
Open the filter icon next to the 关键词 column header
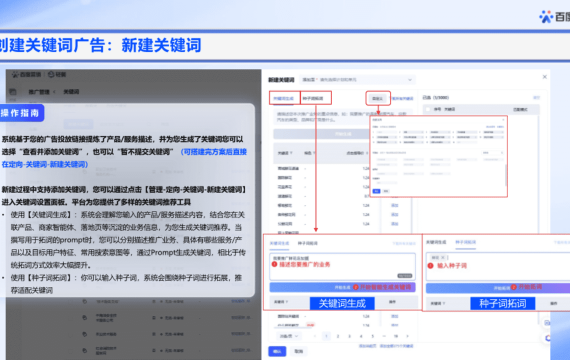pos(291,153)
